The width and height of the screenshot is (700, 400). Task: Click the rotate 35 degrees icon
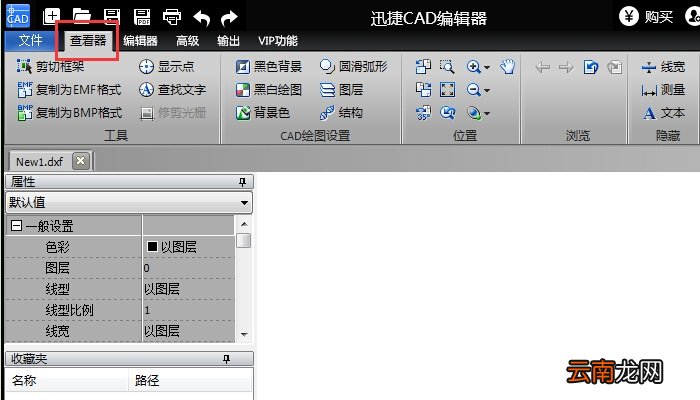423,113
